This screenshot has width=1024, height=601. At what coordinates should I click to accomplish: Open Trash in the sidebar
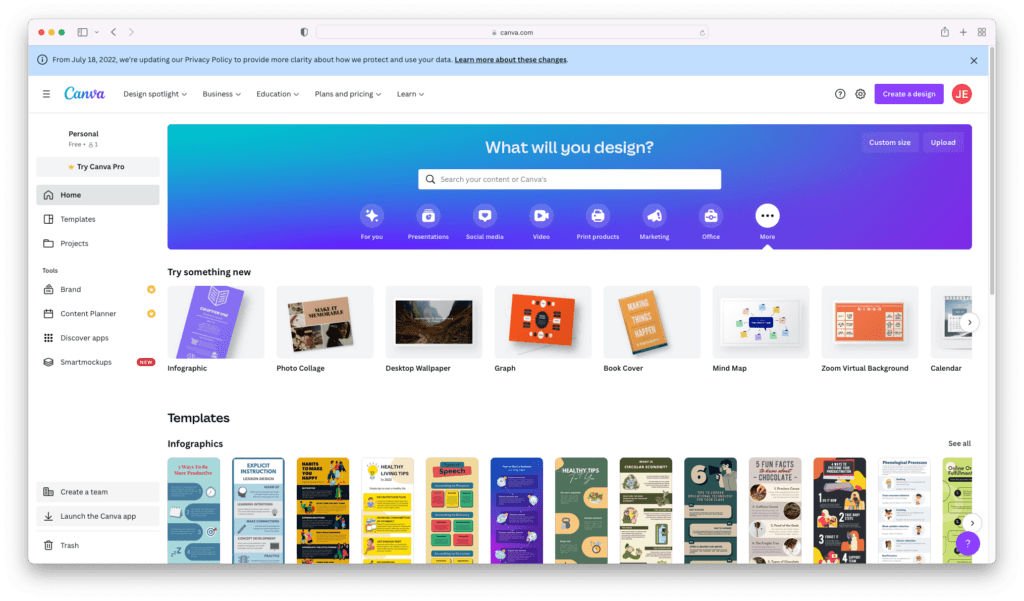(97, 545)
